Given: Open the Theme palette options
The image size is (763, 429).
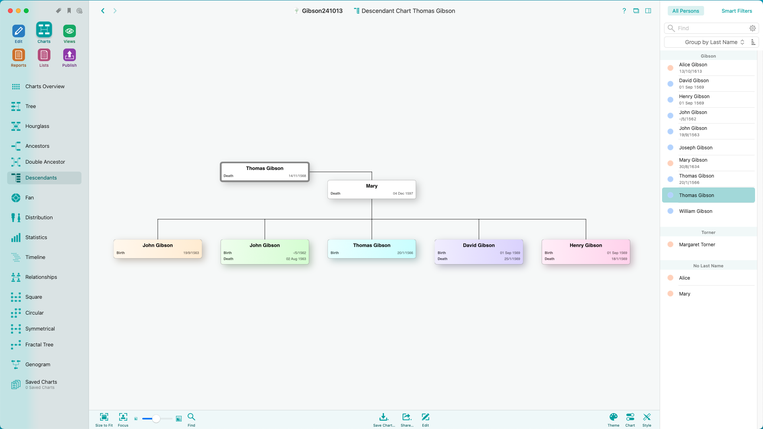Looking at the screenshot, I should 613,419.
